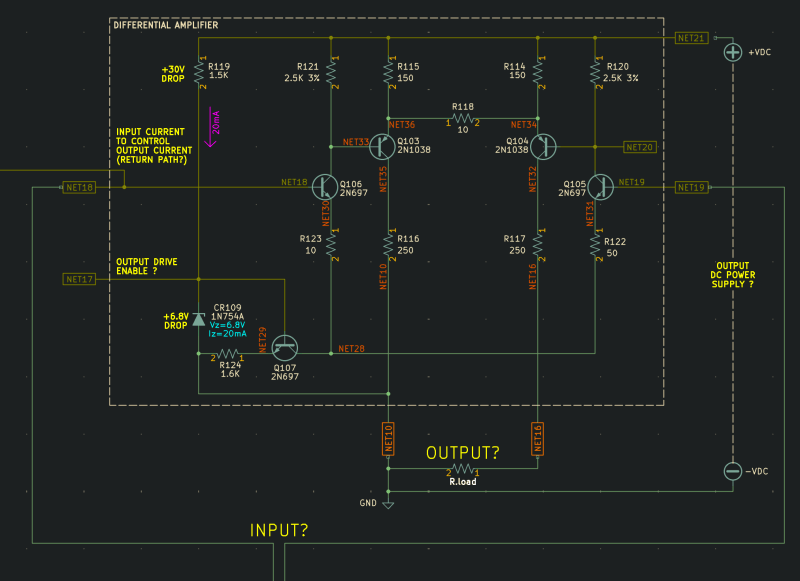The image size is (800, 581).
Task: Click the NET28 net label
Action: pos(352,348)
